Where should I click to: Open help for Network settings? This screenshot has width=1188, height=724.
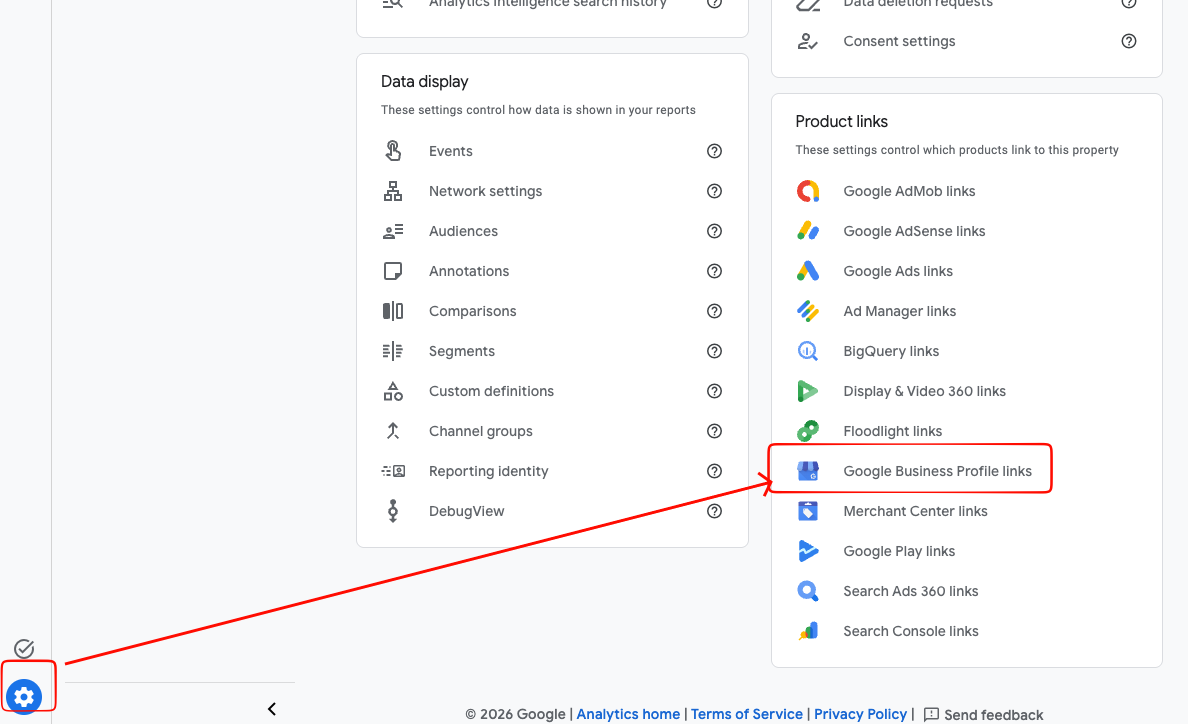(714, 191)
